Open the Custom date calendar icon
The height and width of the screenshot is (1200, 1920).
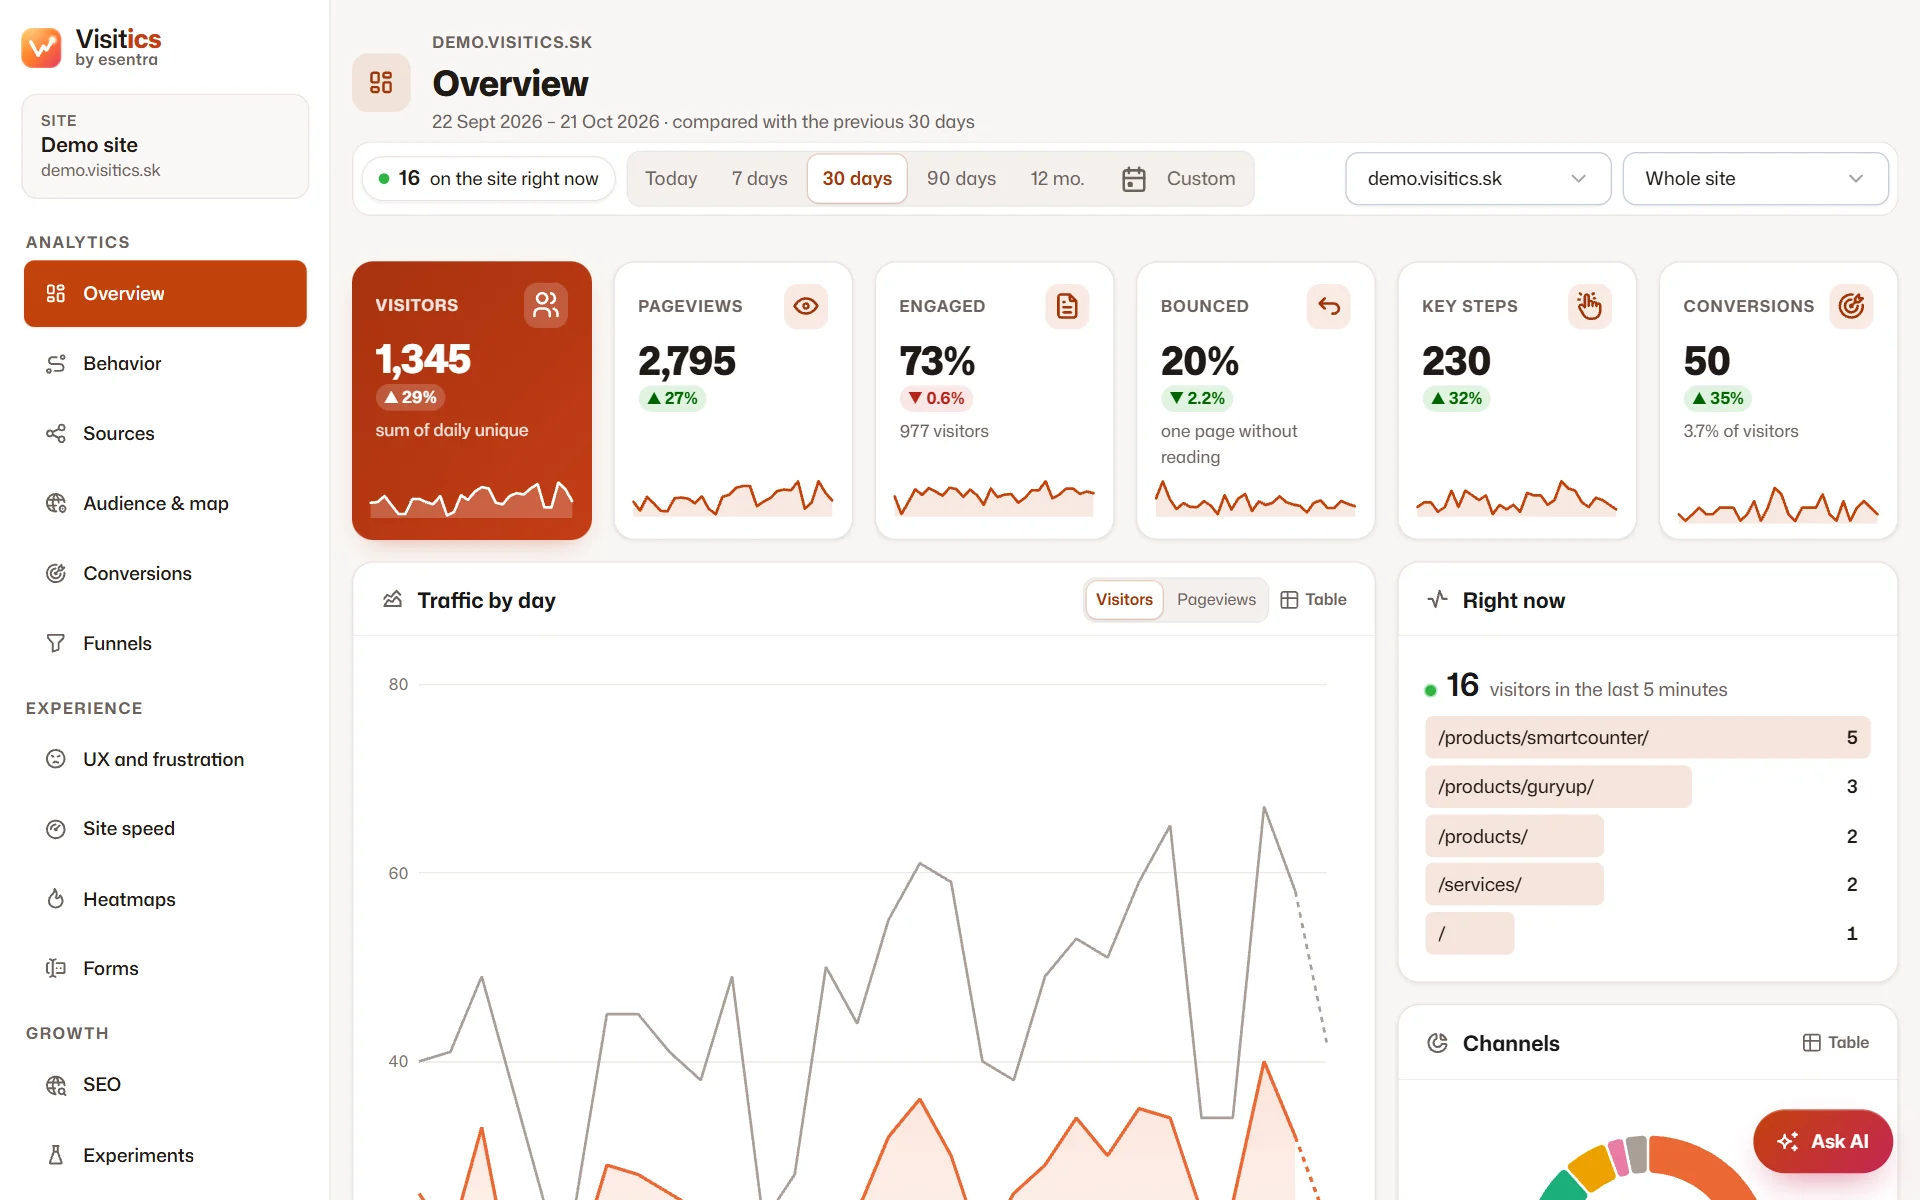[x=1133, y=179]
